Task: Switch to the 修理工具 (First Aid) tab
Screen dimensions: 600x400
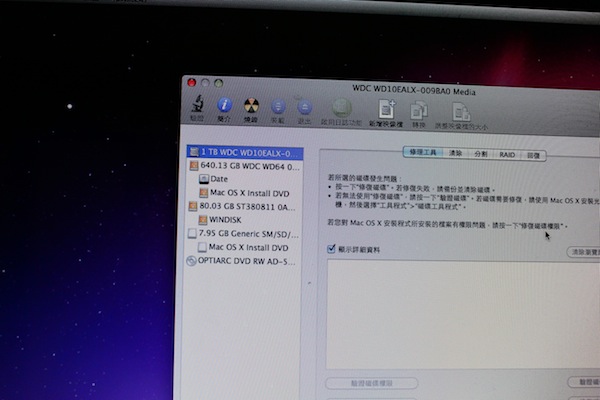Action: click(x=423, y=152)
